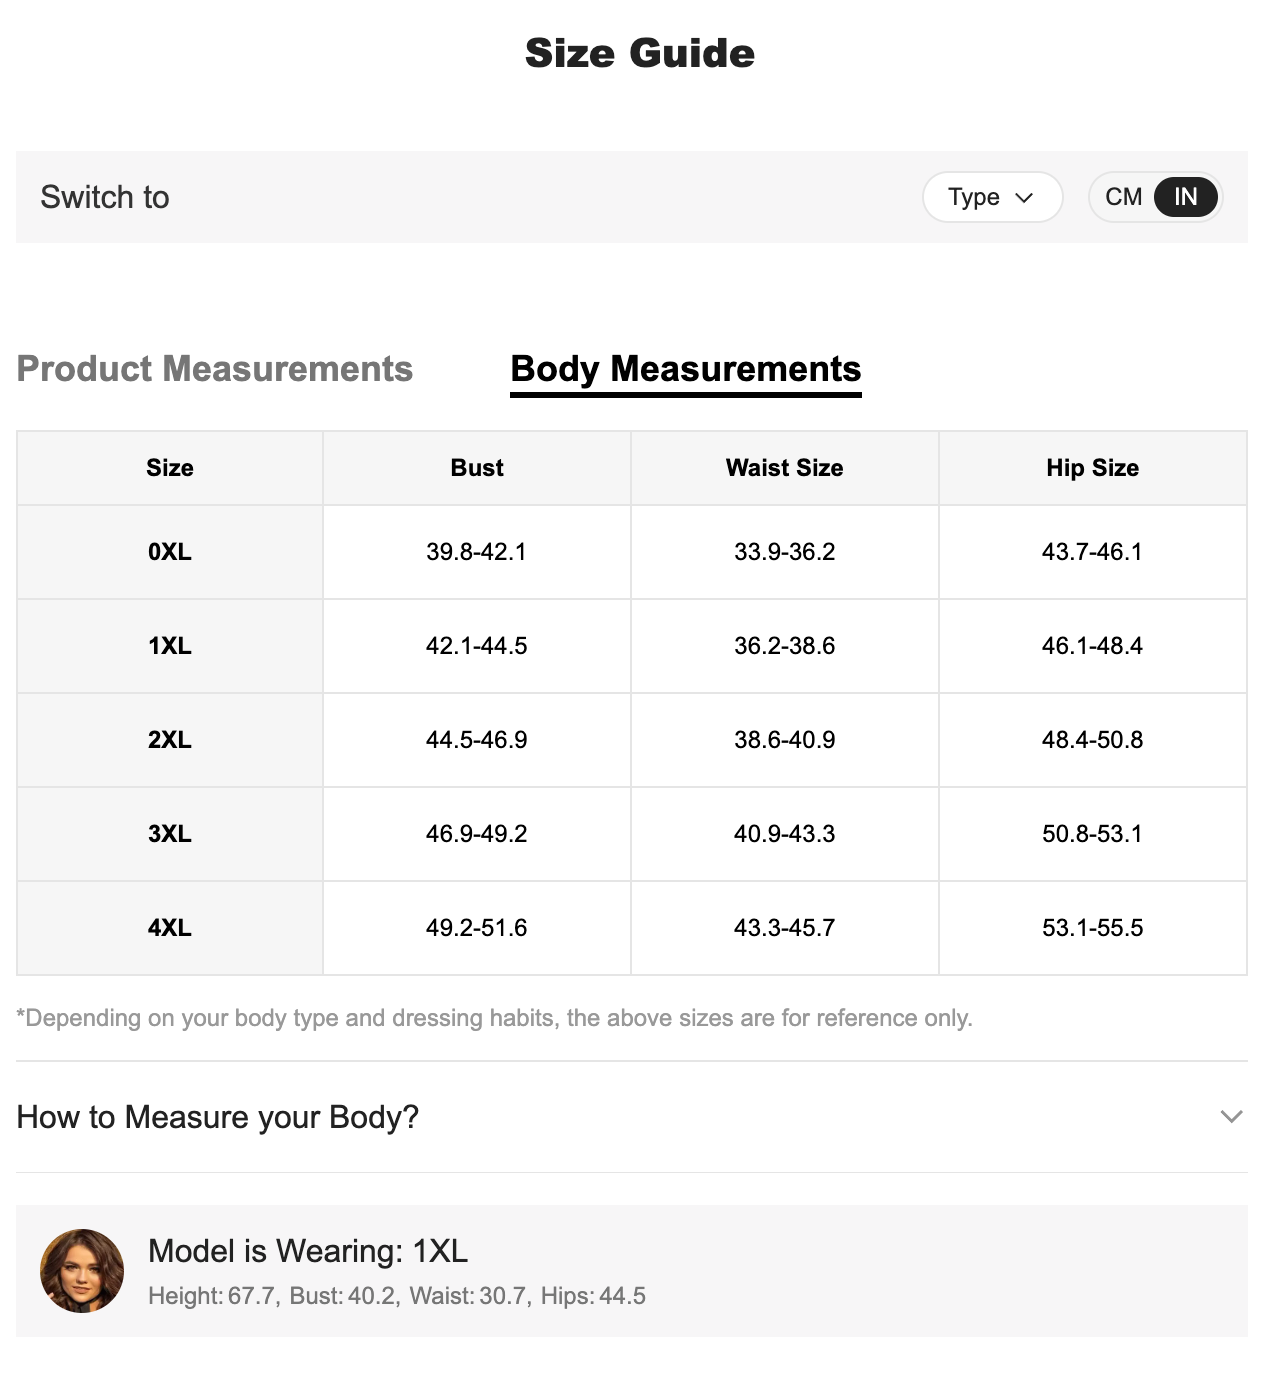Select the 4XL size row label

pos(170,928)
